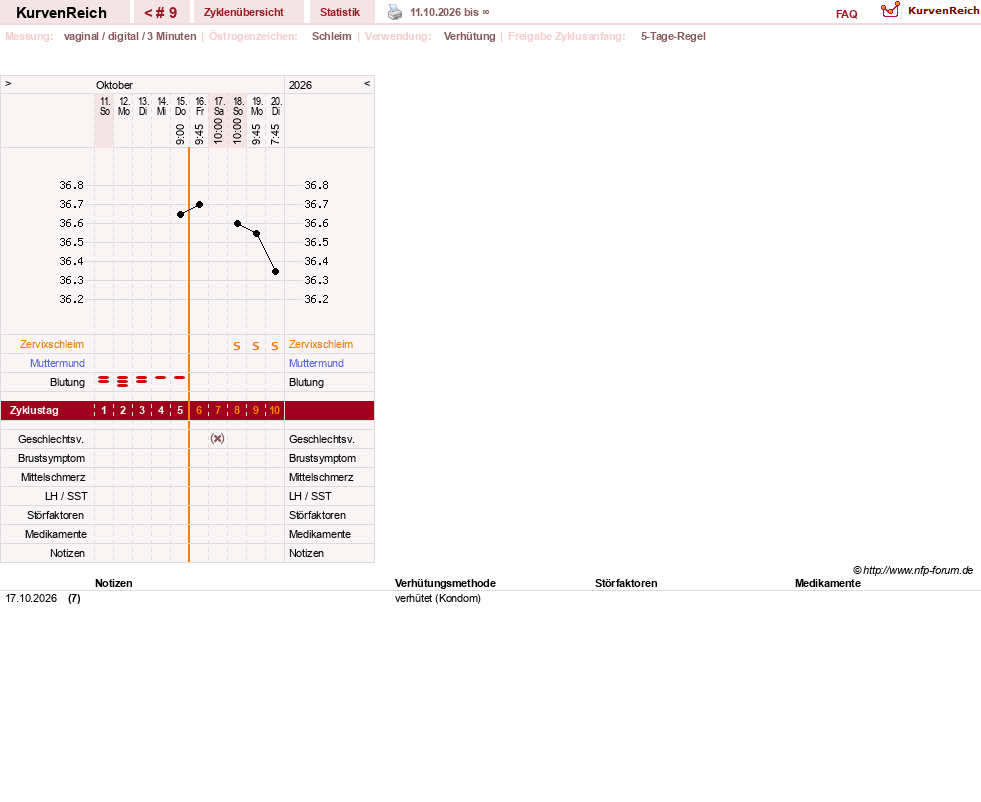
Task: Click the 20. Di date column header
Action: pos(275,106)
